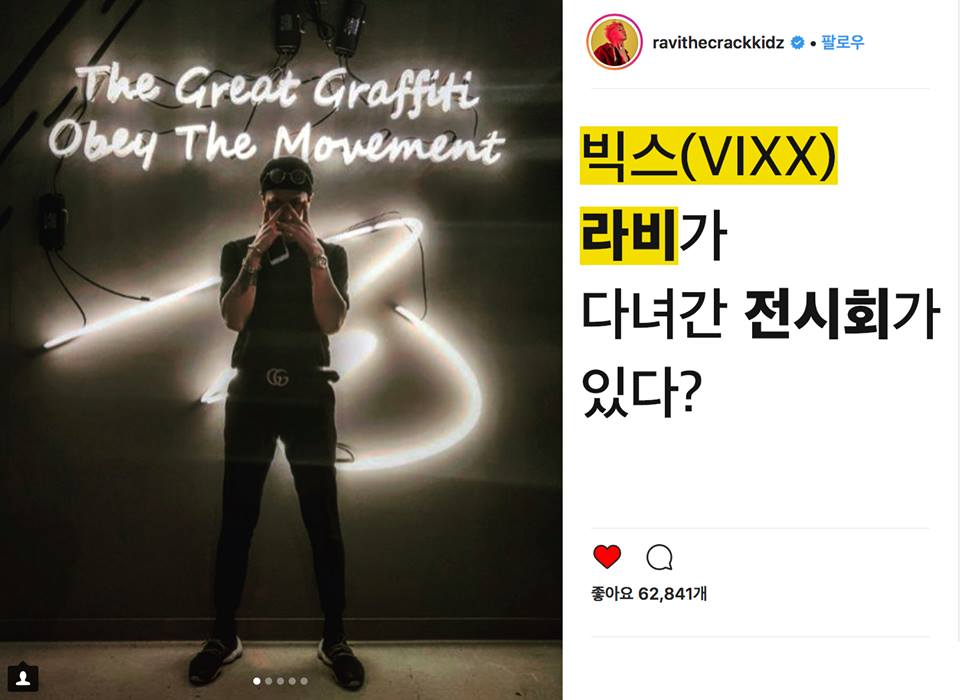
Task: Click the yellow highlighted 빅스(VIXX) text
Action: (708, 156)
